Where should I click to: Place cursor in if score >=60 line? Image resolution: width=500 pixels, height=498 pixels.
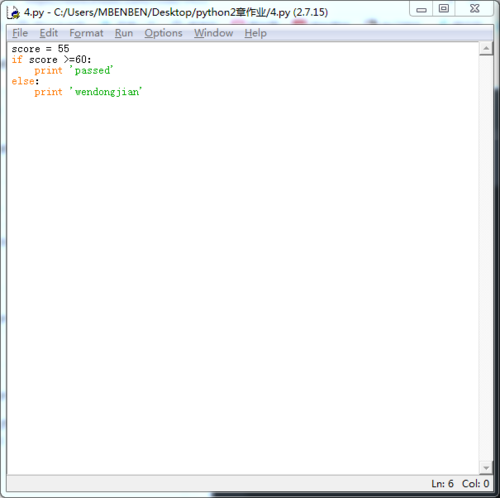tap(51, 60)
